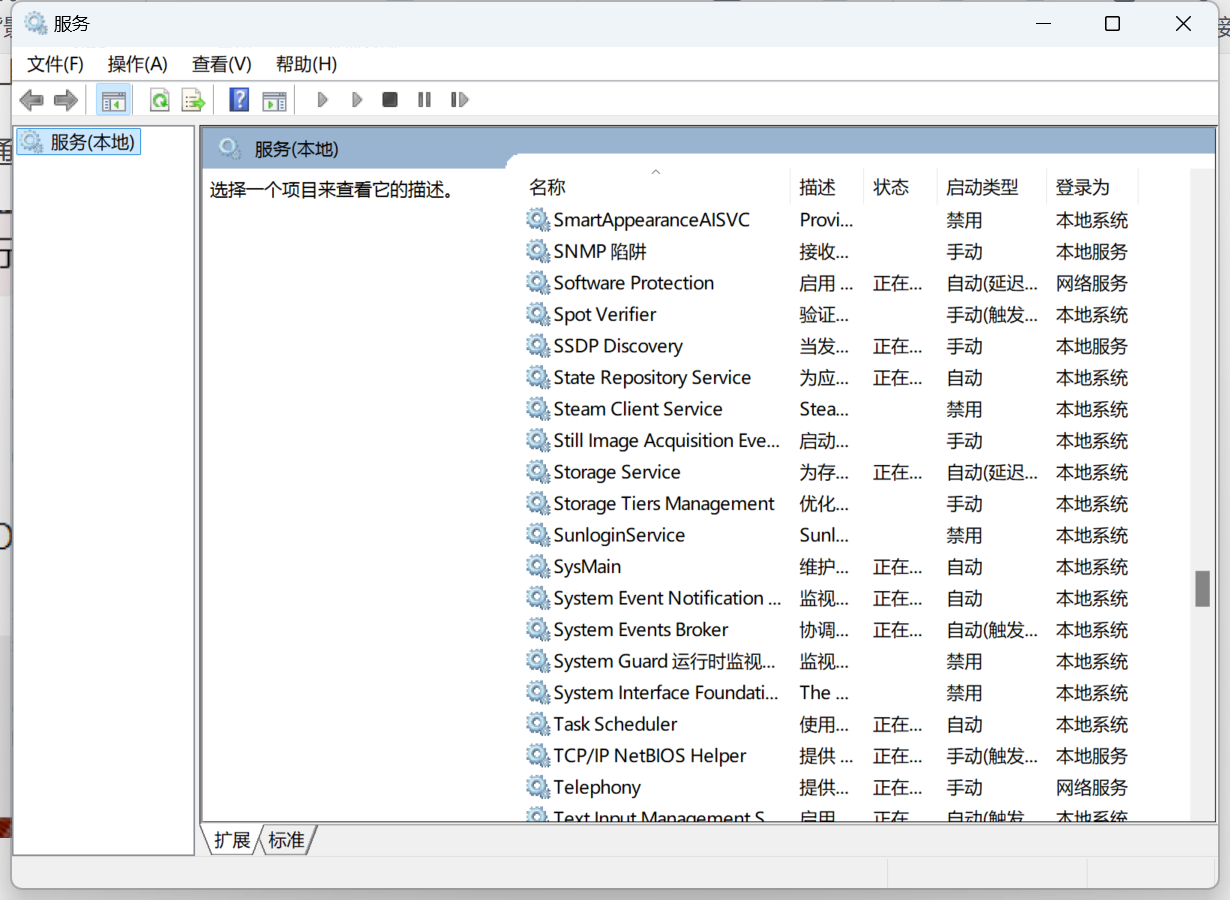
Task: Toggle Show/Hide console tree icon
Action: 114,100
